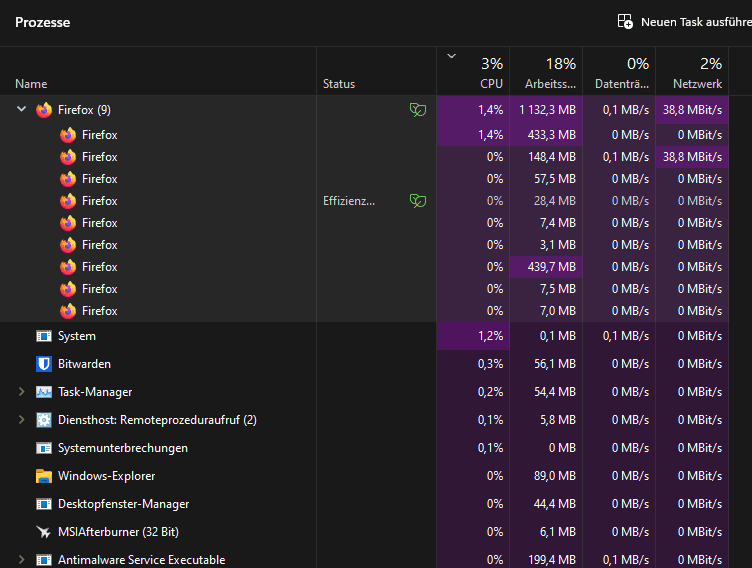Screen dimensions: 752x568
Task: Select the Prozesse page heading
Action: (42, 22)
